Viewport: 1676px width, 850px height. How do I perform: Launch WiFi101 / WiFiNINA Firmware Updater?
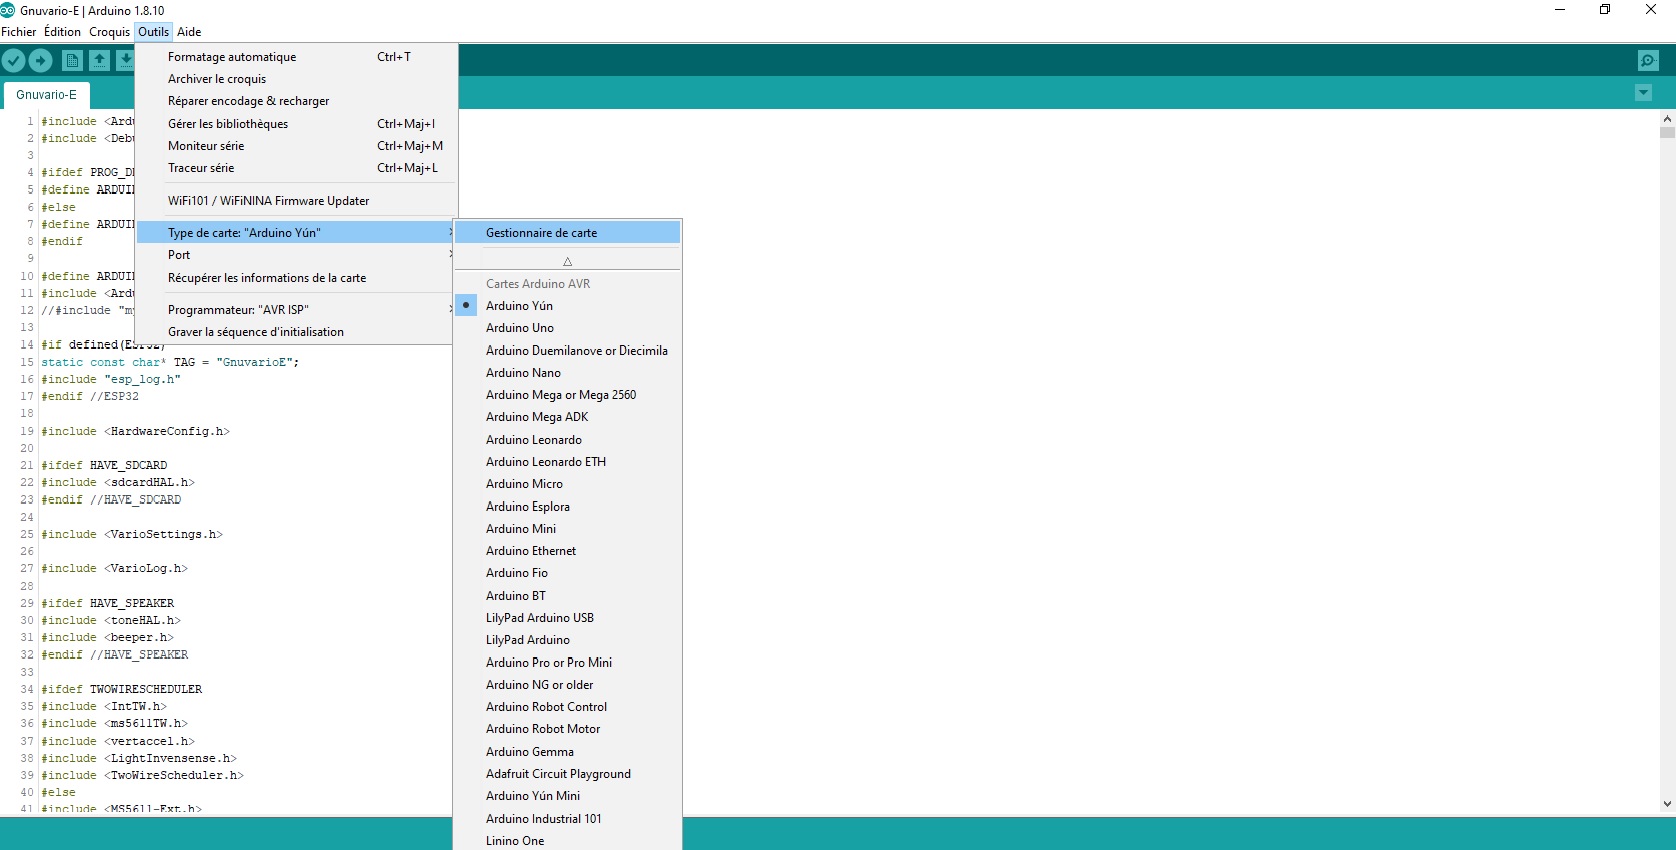[297, 201]
